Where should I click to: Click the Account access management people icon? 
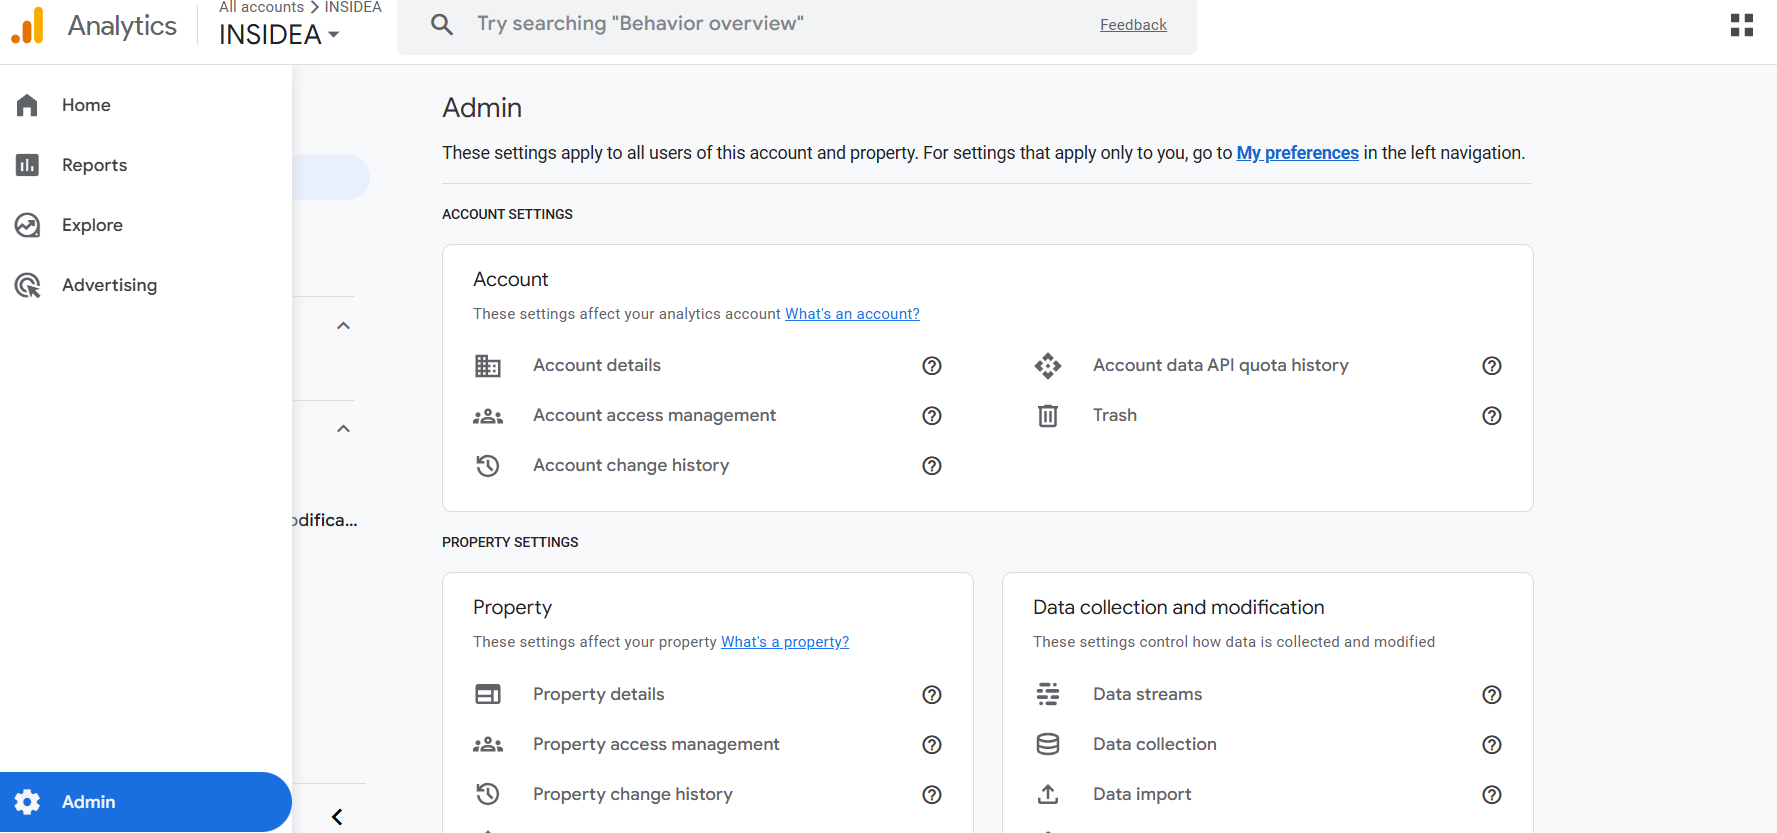click(488, 416)
